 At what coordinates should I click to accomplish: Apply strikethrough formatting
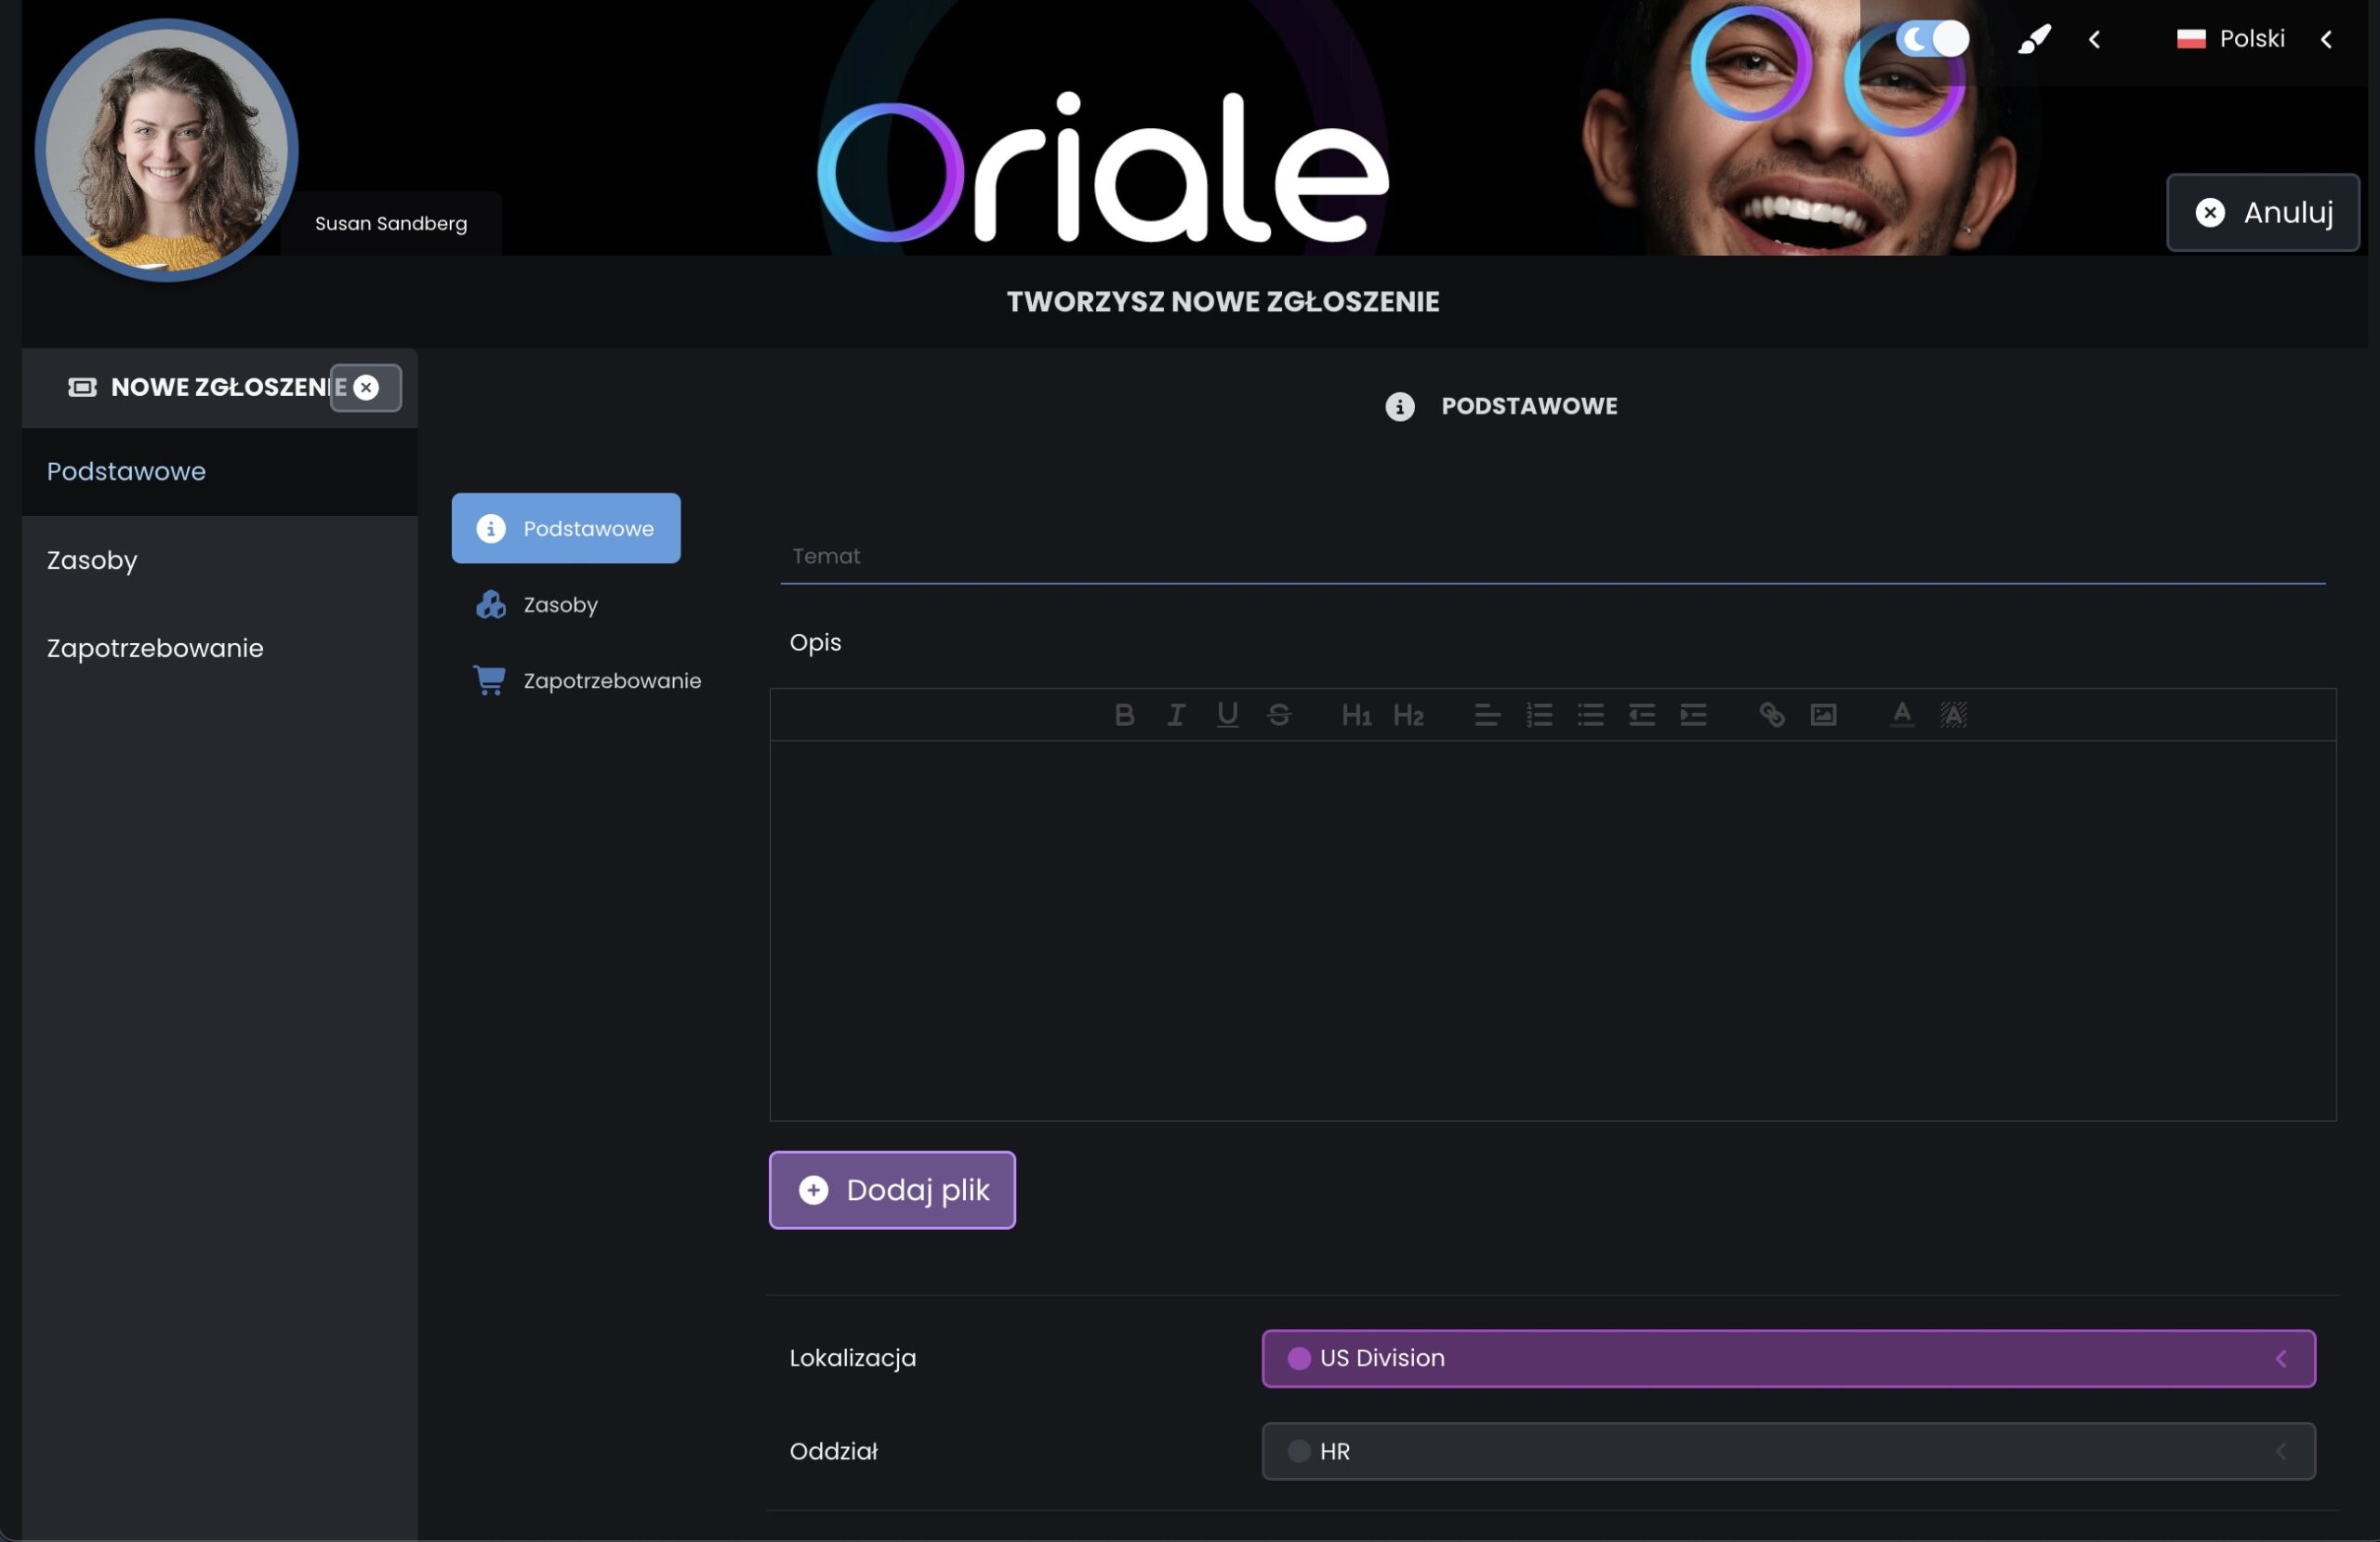(x=1279, y=715)
